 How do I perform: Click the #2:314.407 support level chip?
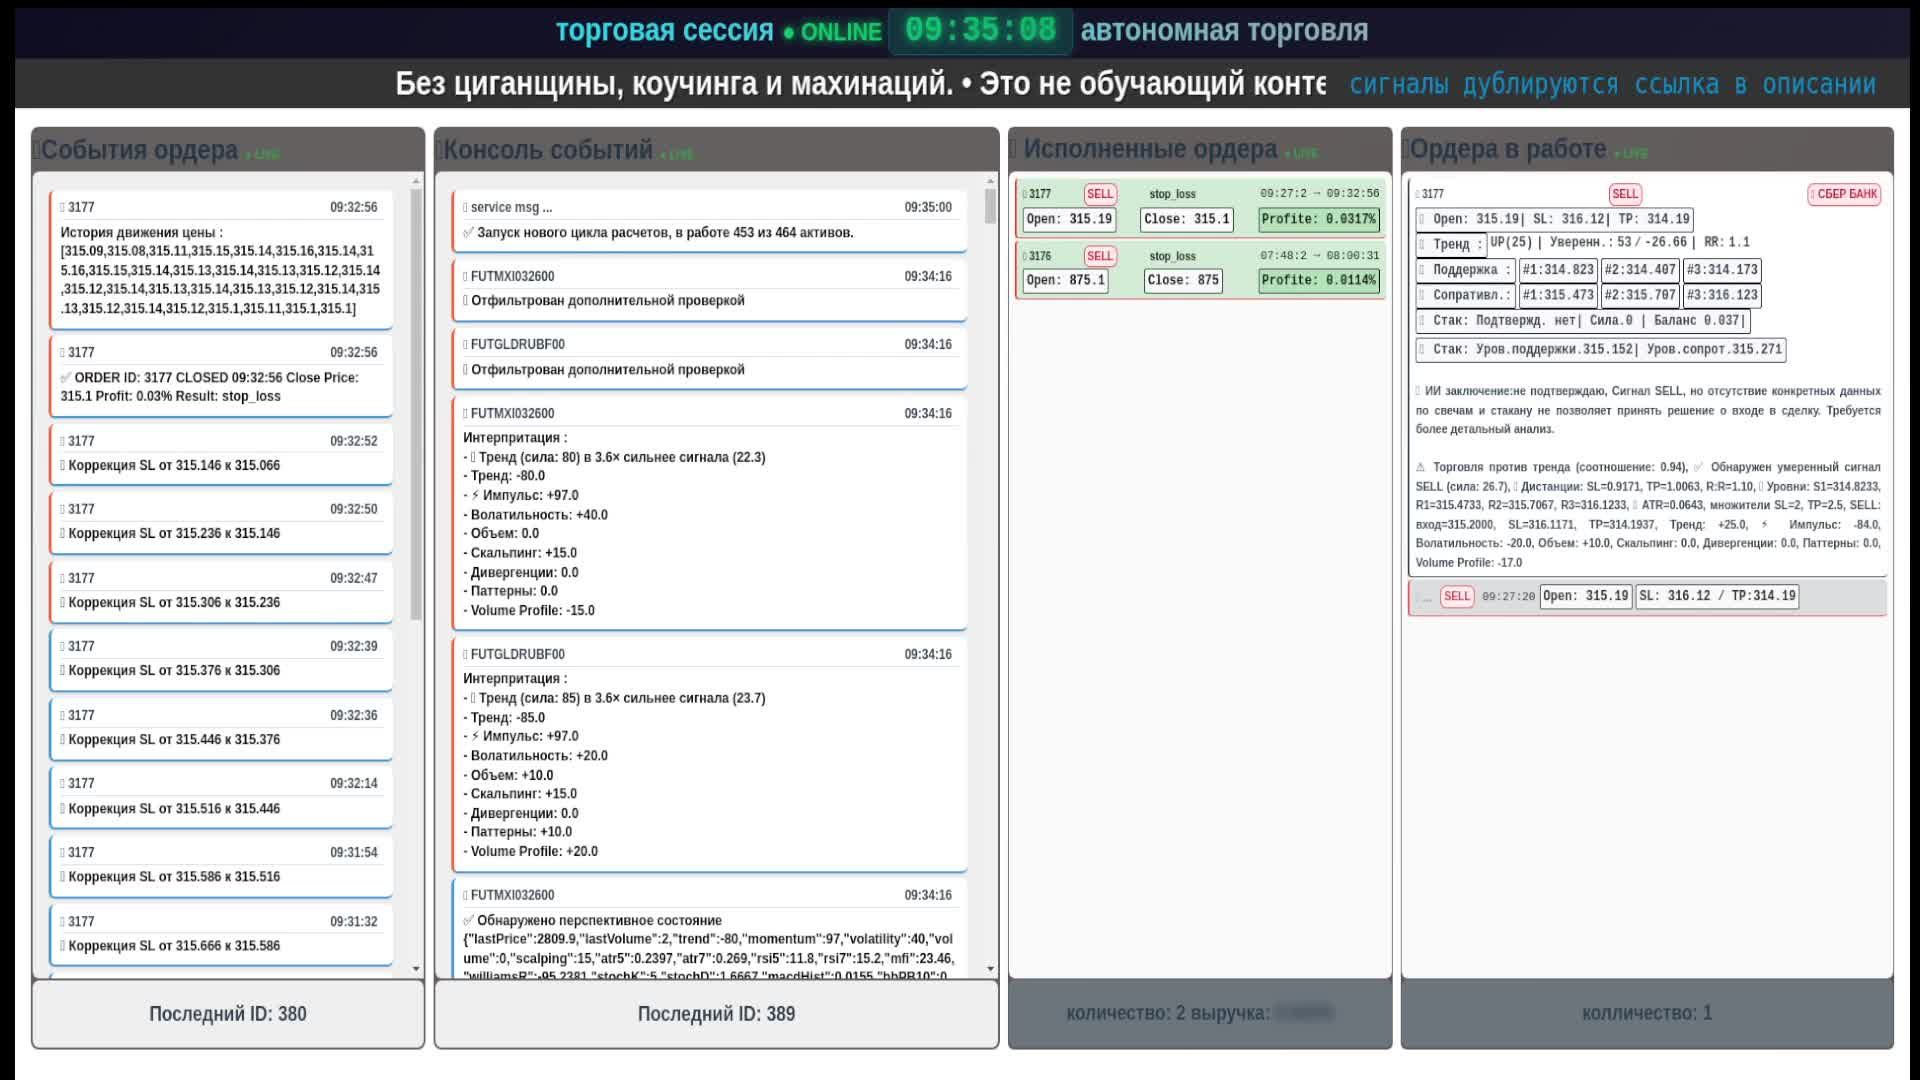tap(1639, 270)
